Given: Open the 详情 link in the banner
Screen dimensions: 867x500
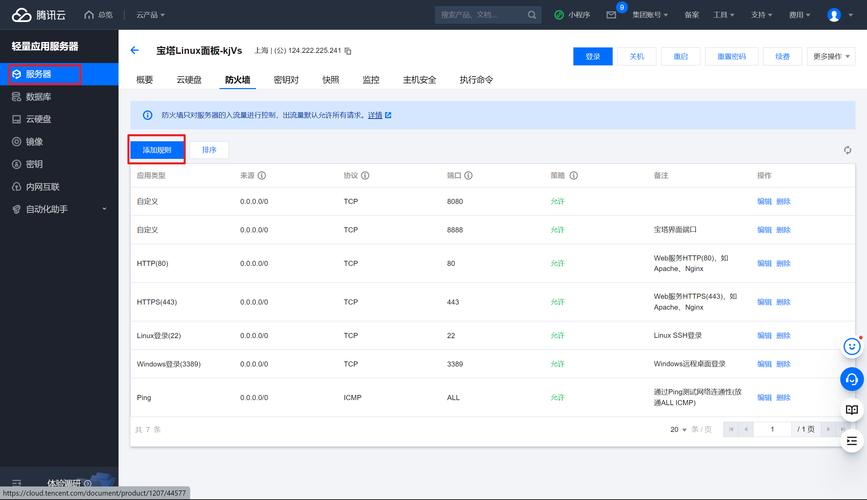Looking at the screenshot, I should [375, 115].
